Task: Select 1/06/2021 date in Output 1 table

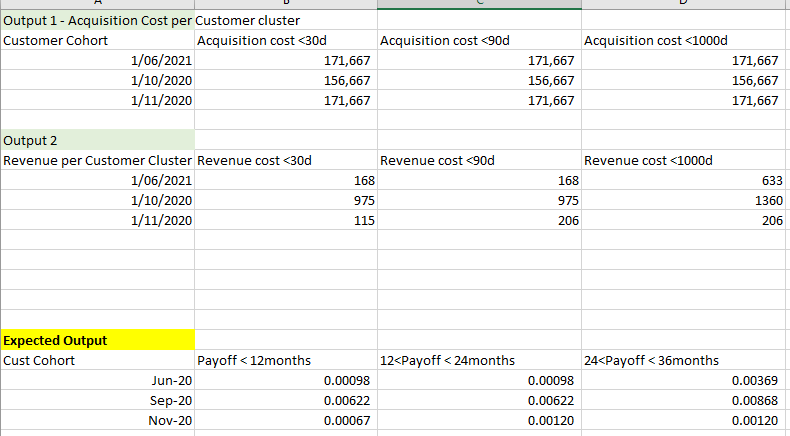Action: pyautogui.click(x=98, y=60)
